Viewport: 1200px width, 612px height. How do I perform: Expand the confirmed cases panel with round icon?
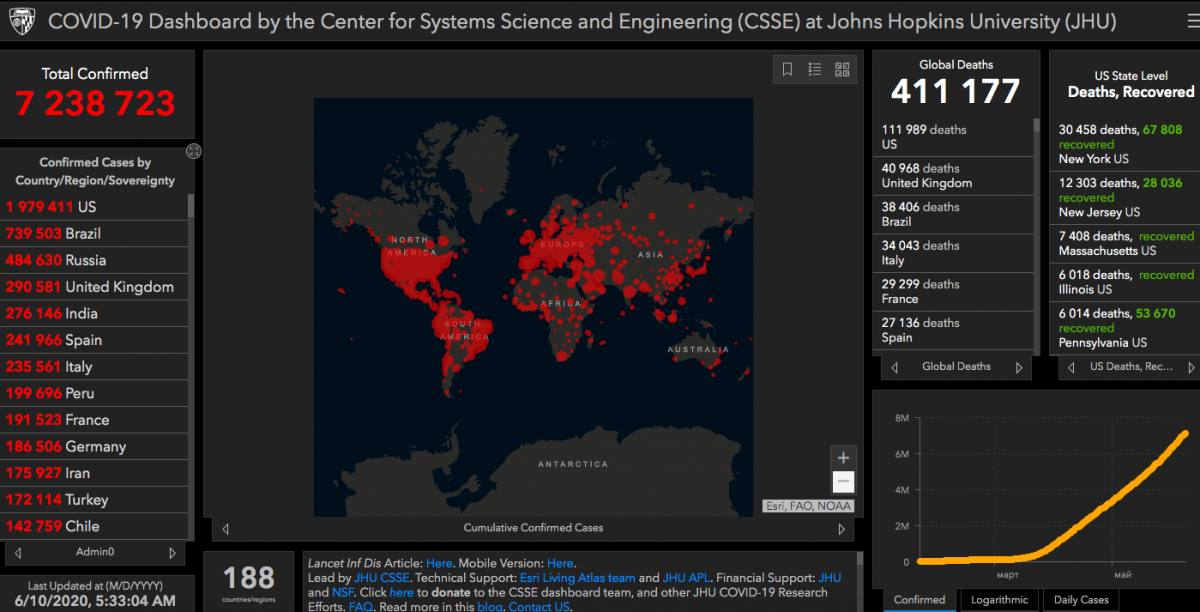pyautogui.click(x=194, y=151)
